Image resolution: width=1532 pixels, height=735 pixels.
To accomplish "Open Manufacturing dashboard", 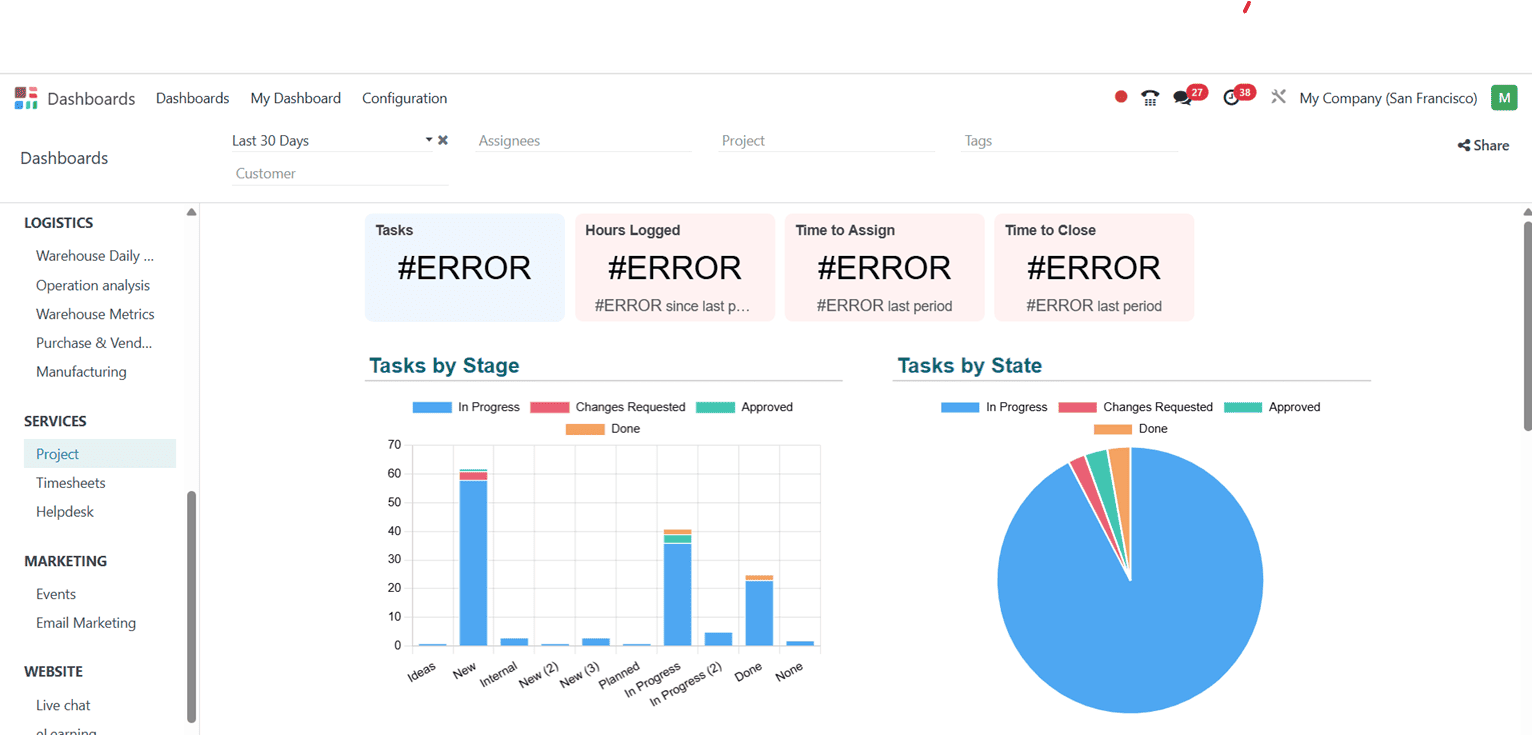I will coord(81,372).
